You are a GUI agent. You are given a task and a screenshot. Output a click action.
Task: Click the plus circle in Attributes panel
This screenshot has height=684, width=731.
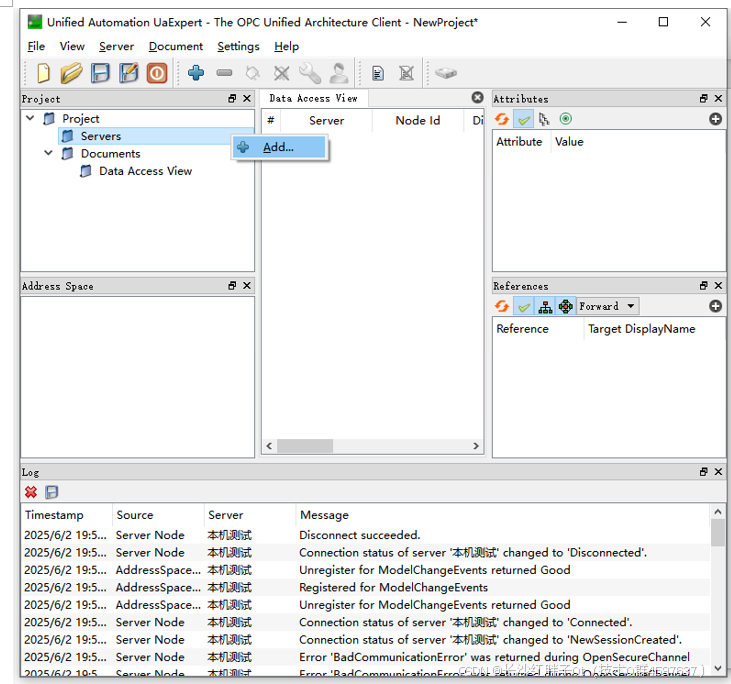(x=715, y=119)
